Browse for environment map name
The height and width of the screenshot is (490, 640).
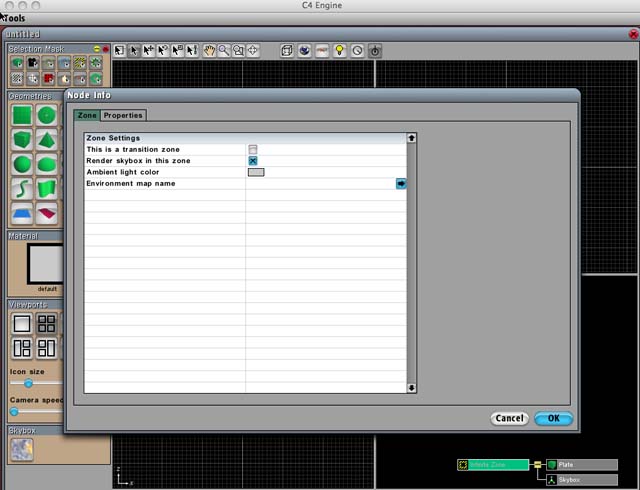(x=401, y=184)
